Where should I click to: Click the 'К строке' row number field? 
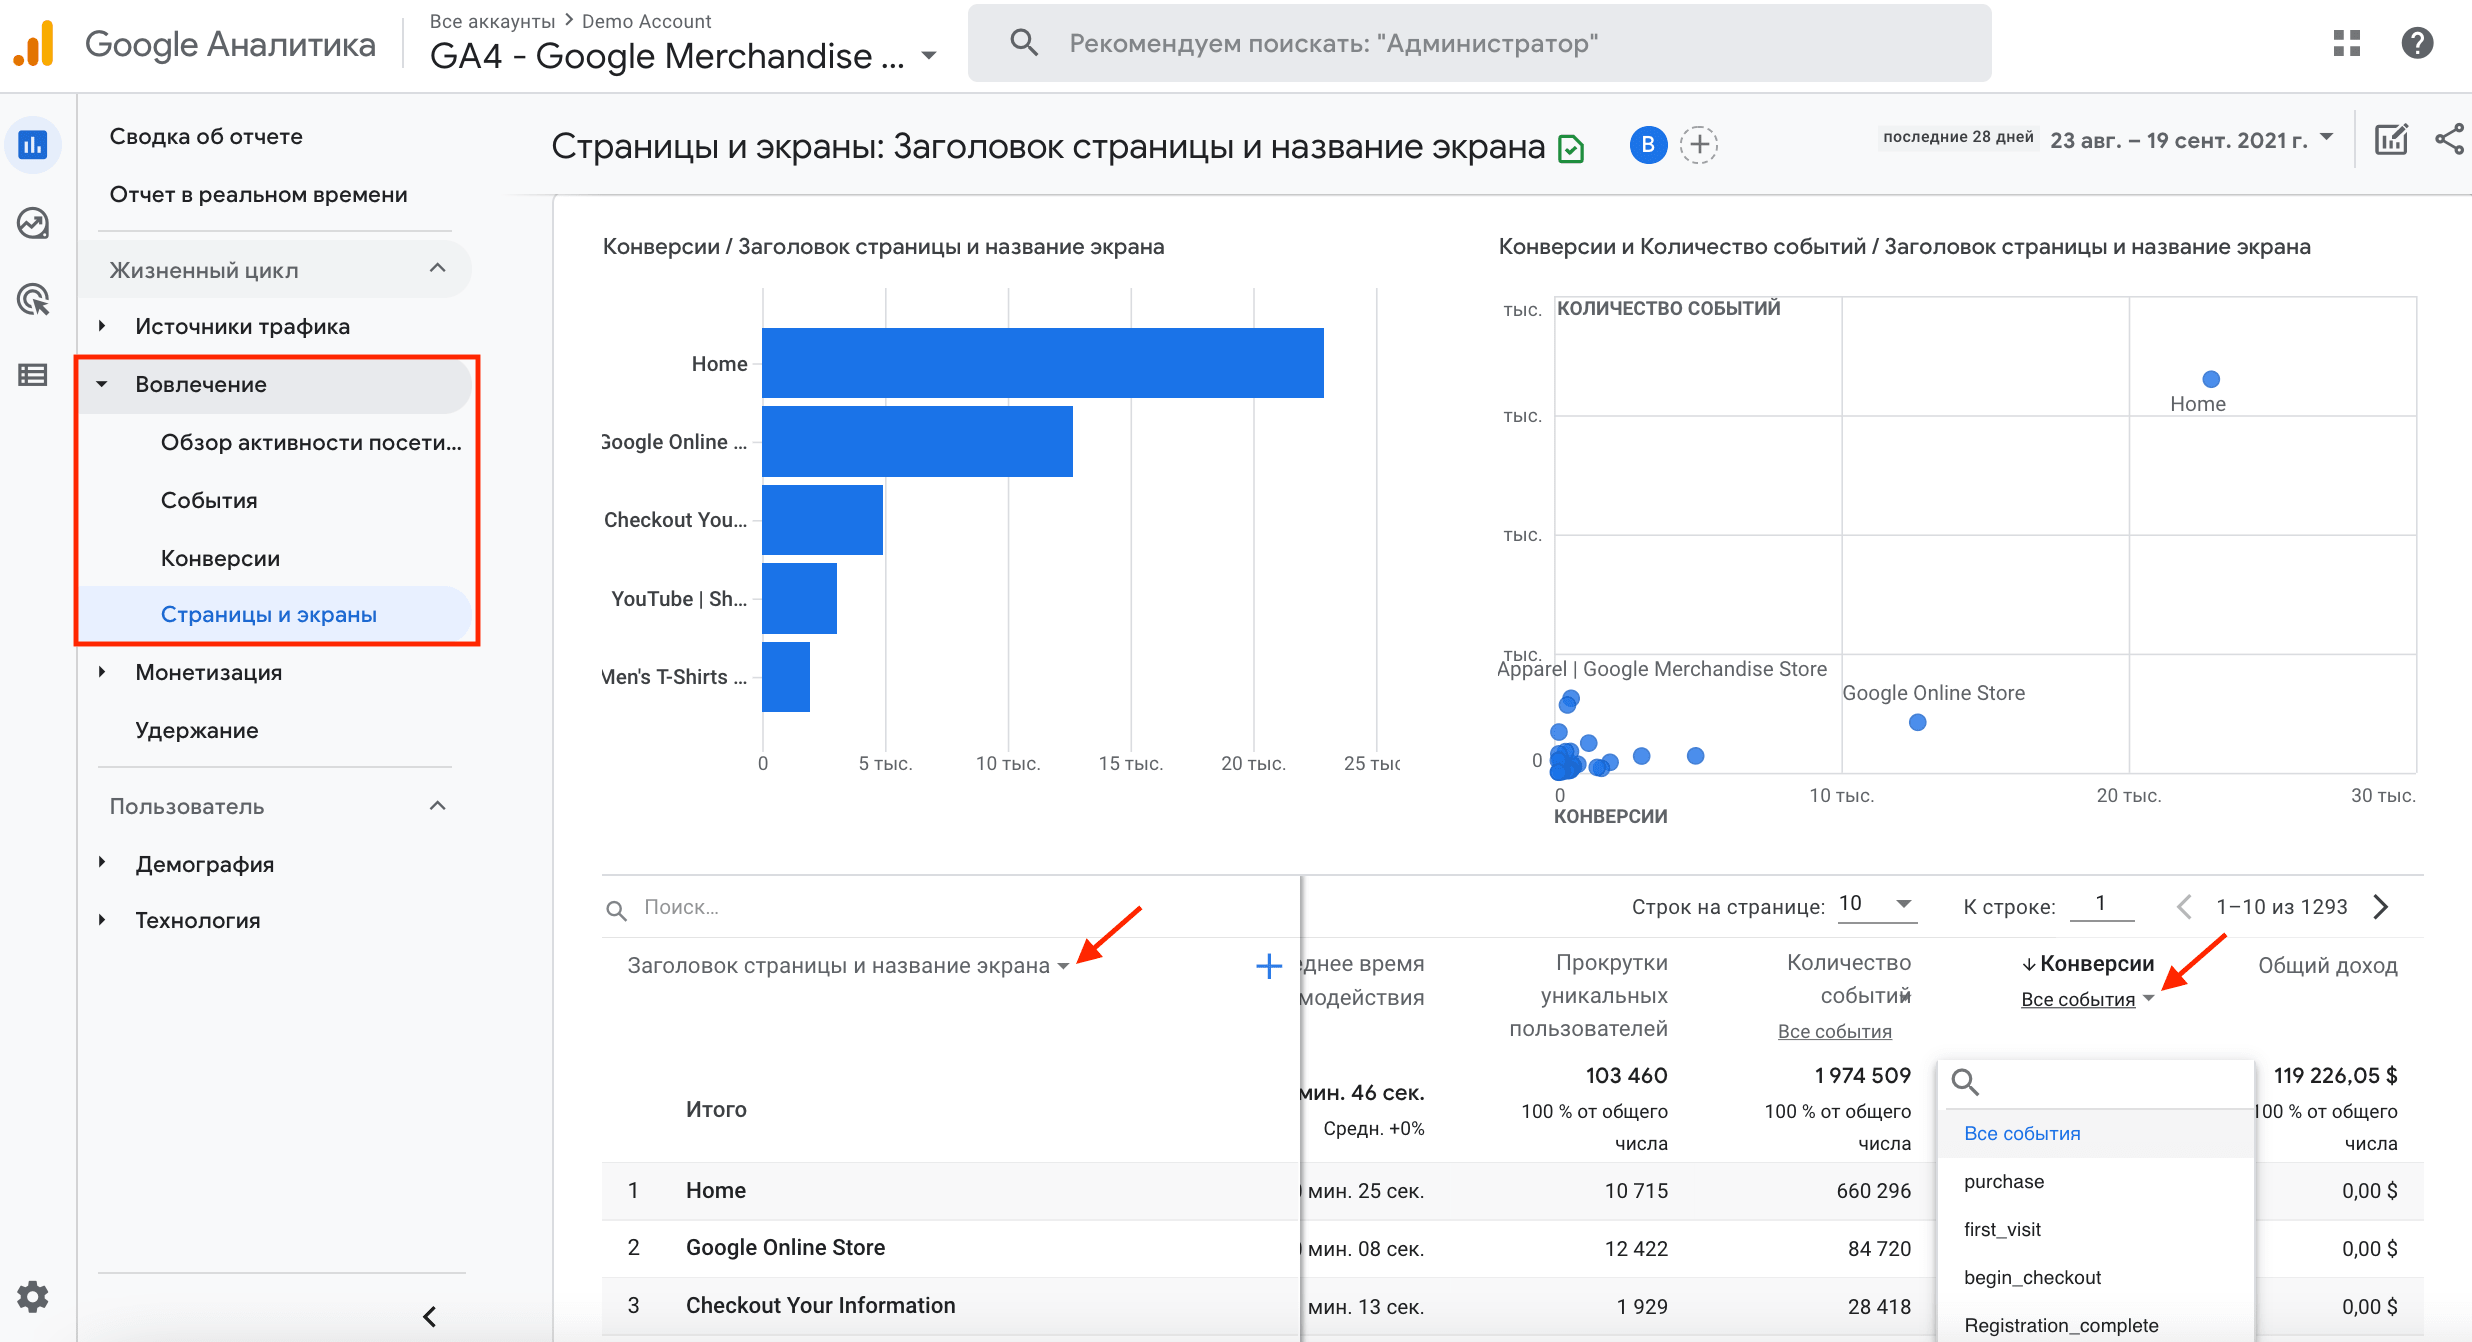(2101, 904)
